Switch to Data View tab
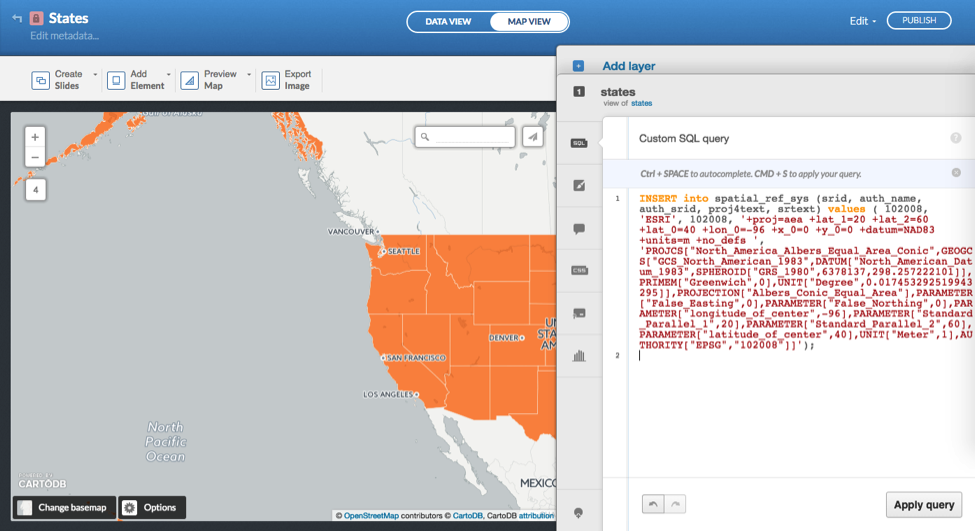This screenshot has width=975, height=532. (448, 21)
